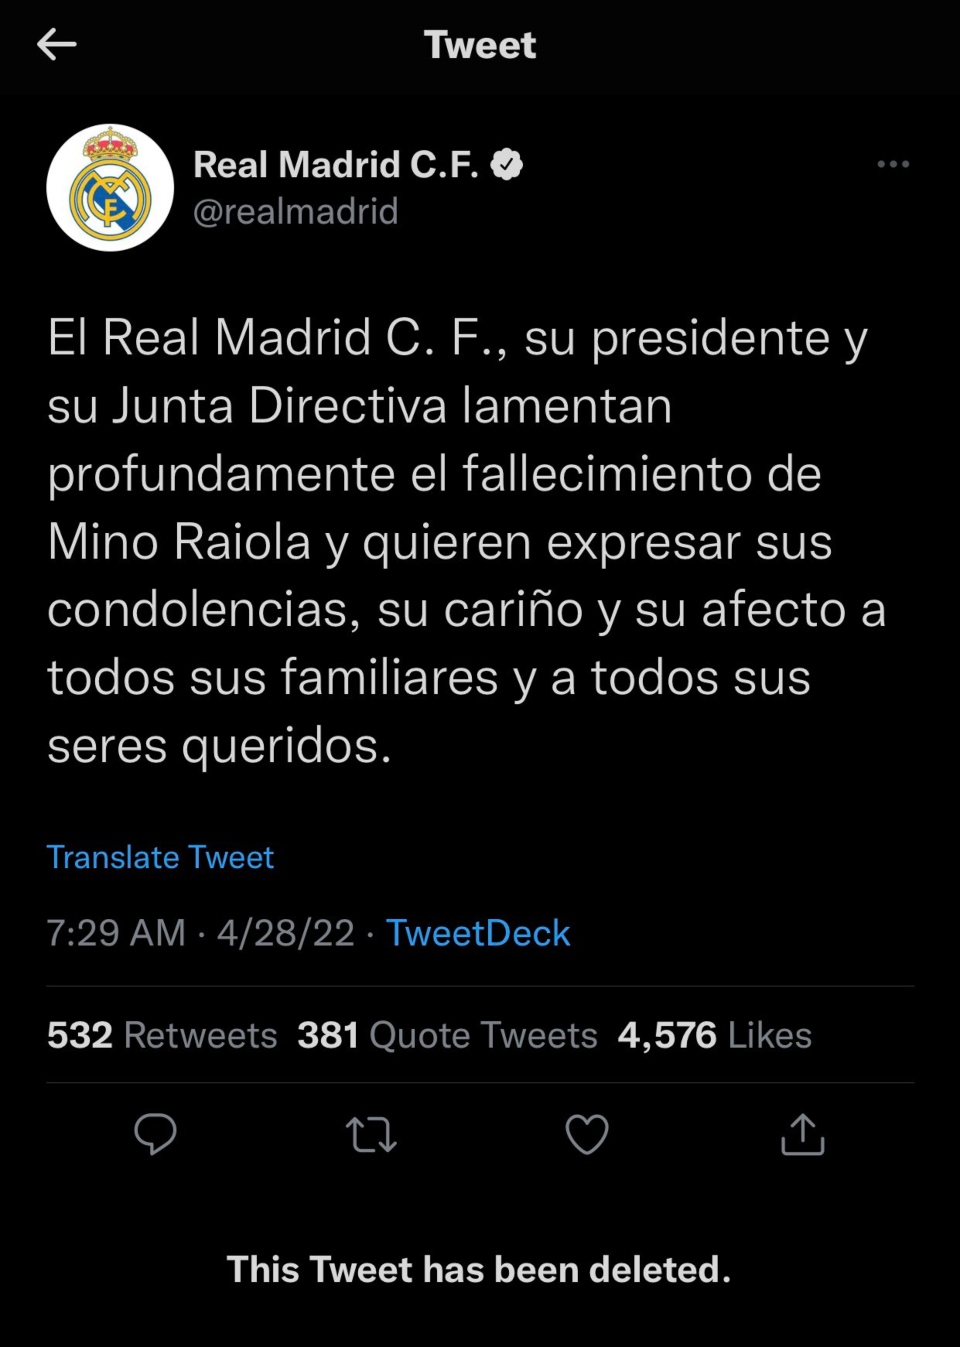The width and height of the screenshot is (960, 1347).
Task: Tap the verified badge checkmark
Action: [x=507, y=164]
